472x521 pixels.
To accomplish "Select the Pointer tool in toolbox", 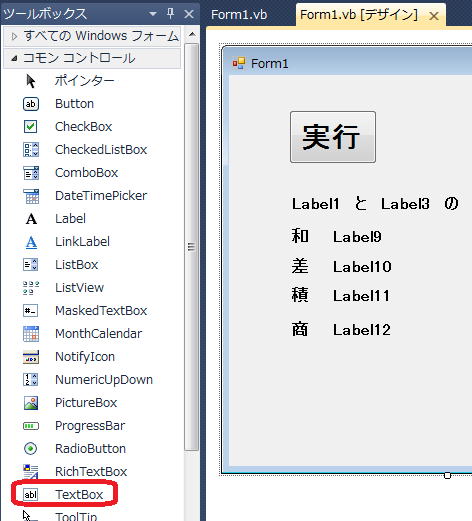I will pyautogui.click(x=31, y=81).
